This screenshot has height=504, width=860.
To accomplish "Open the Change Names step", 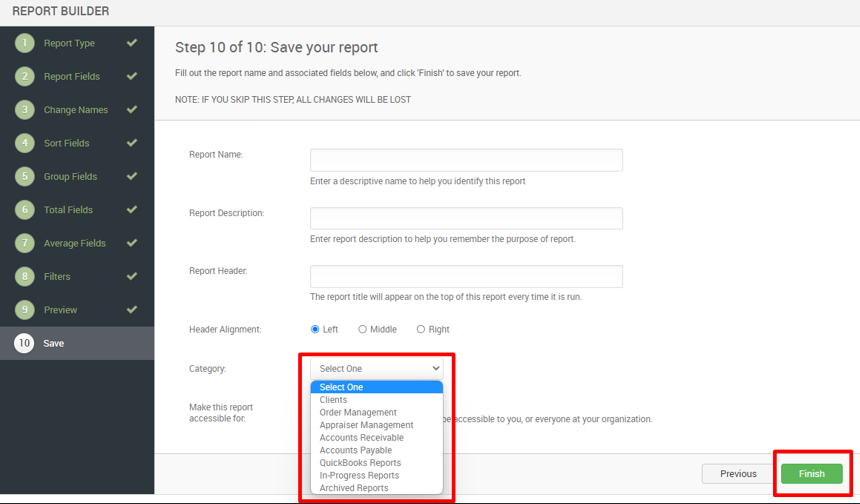I will tap(77, 110).
